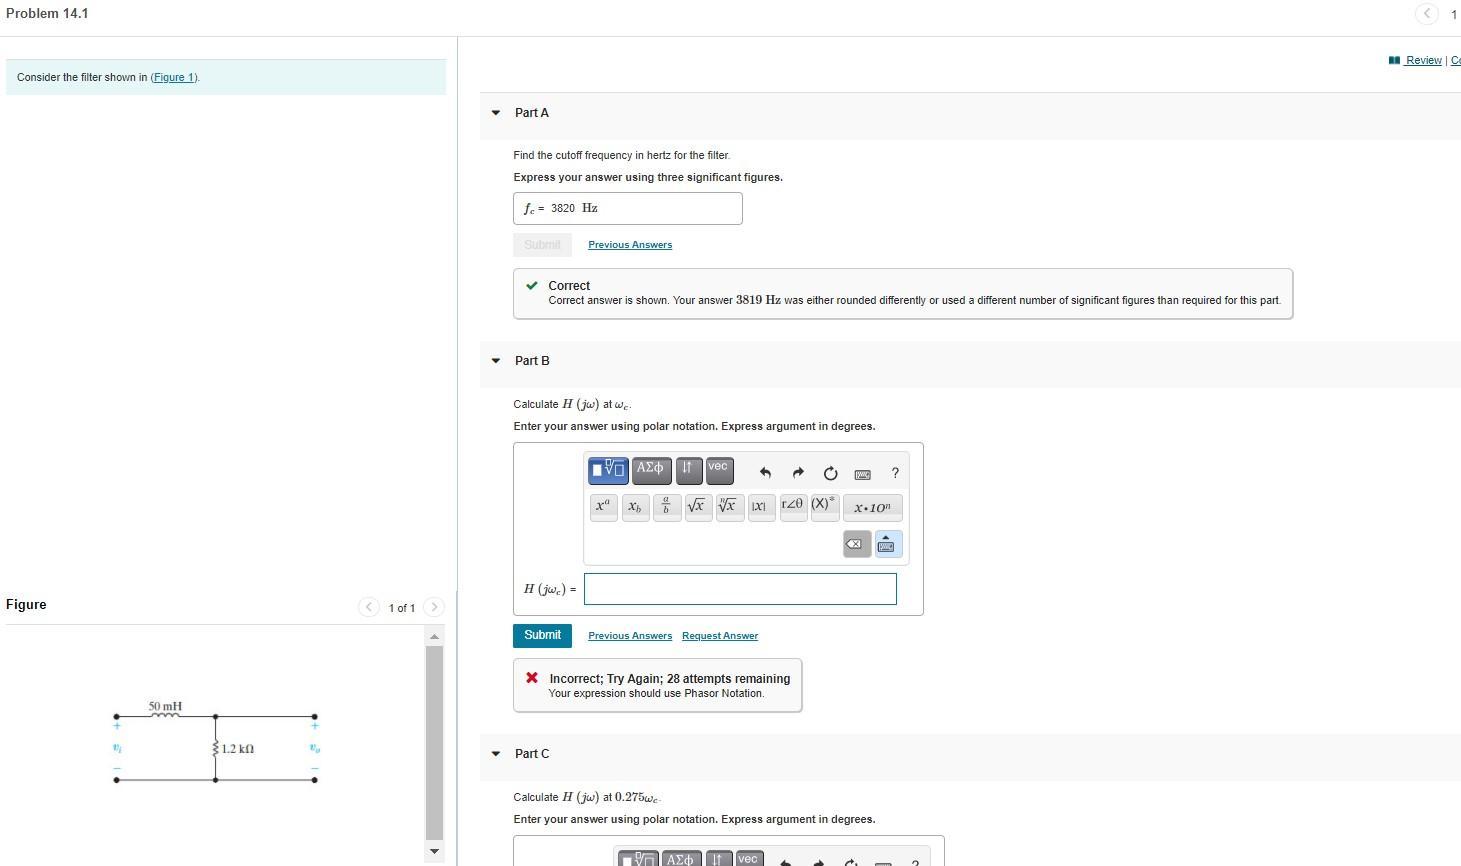
Task: Insert nth root template
Action: click(730, 507)
